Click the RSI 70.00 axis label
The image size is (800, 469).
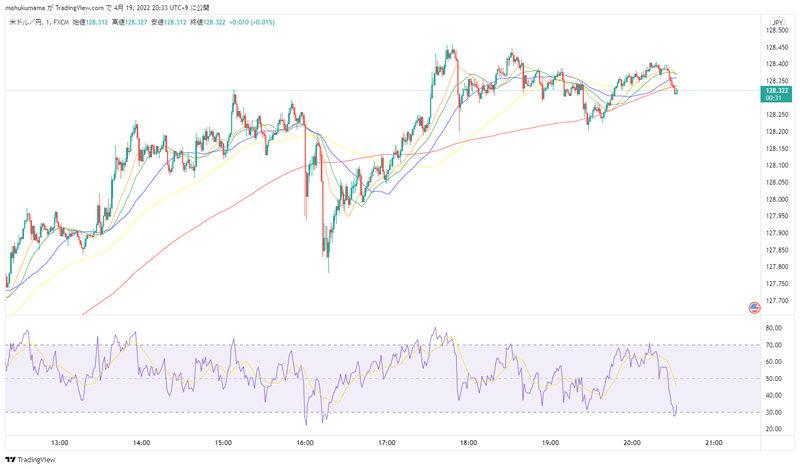[x=774, y=345]
